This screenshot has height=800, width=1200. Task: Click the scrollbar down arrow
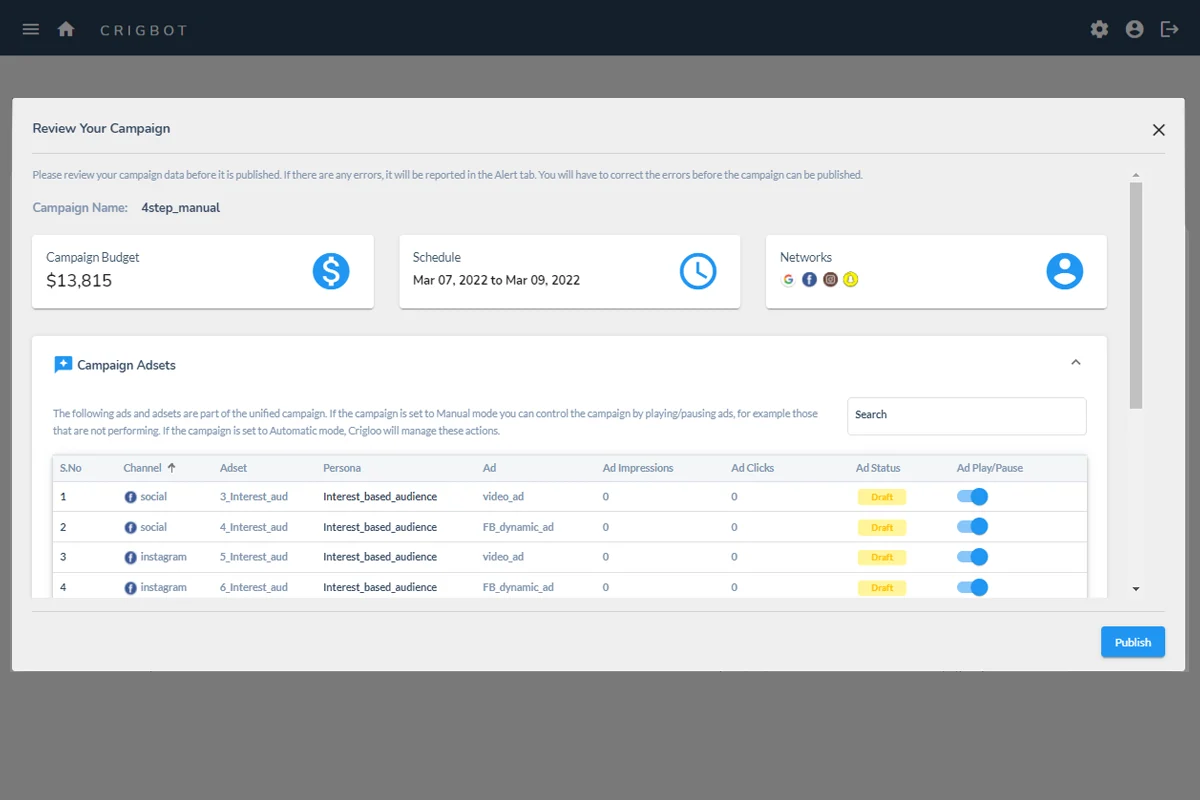click(x=1136, y=589)
